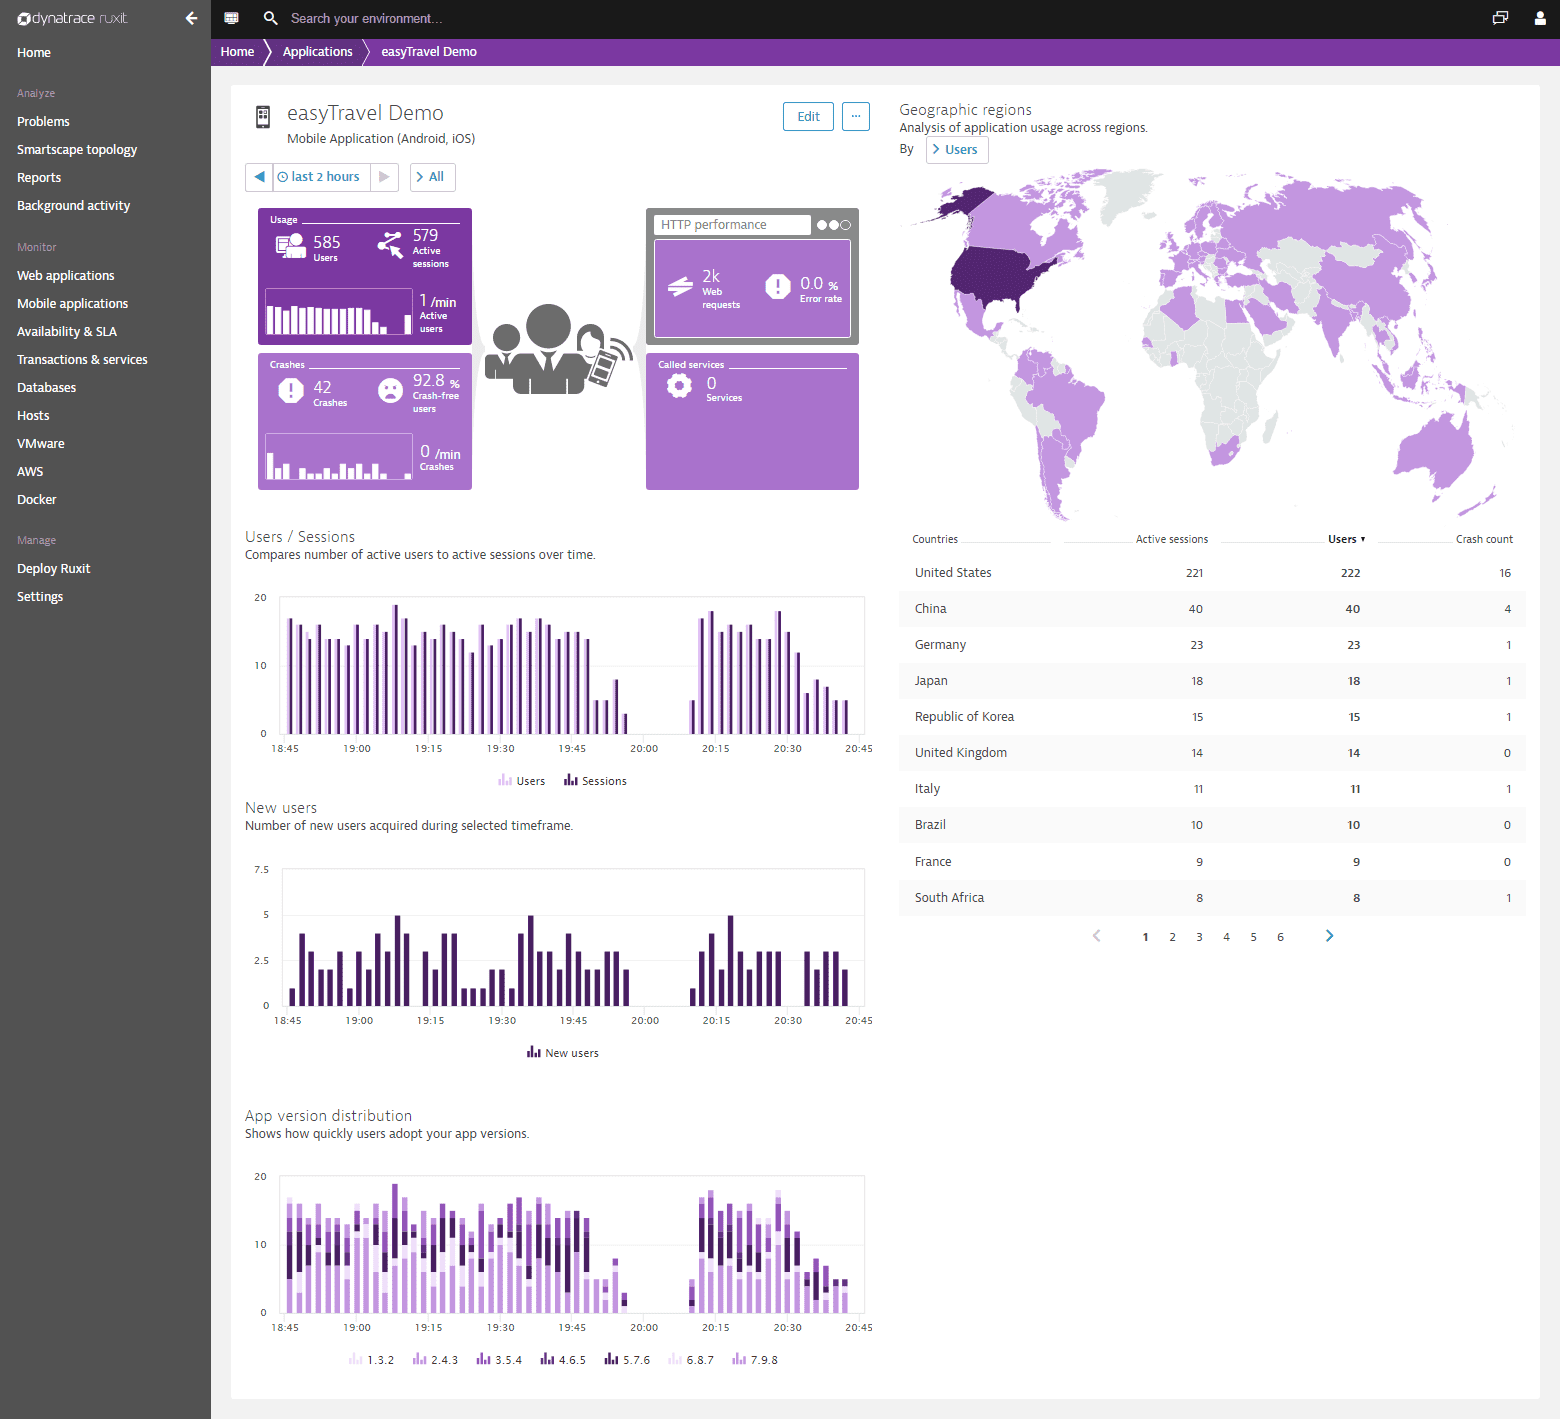Expand the All filter dropdown

point(432,177)
